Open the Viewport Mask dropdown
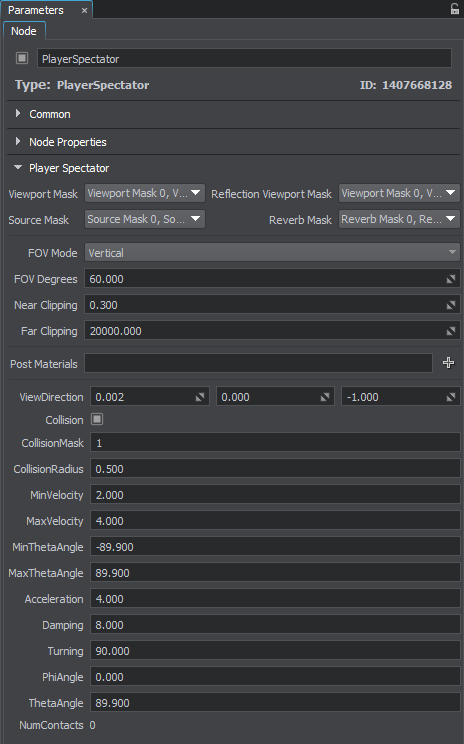464x744 pixels. [x=145, y=193]
